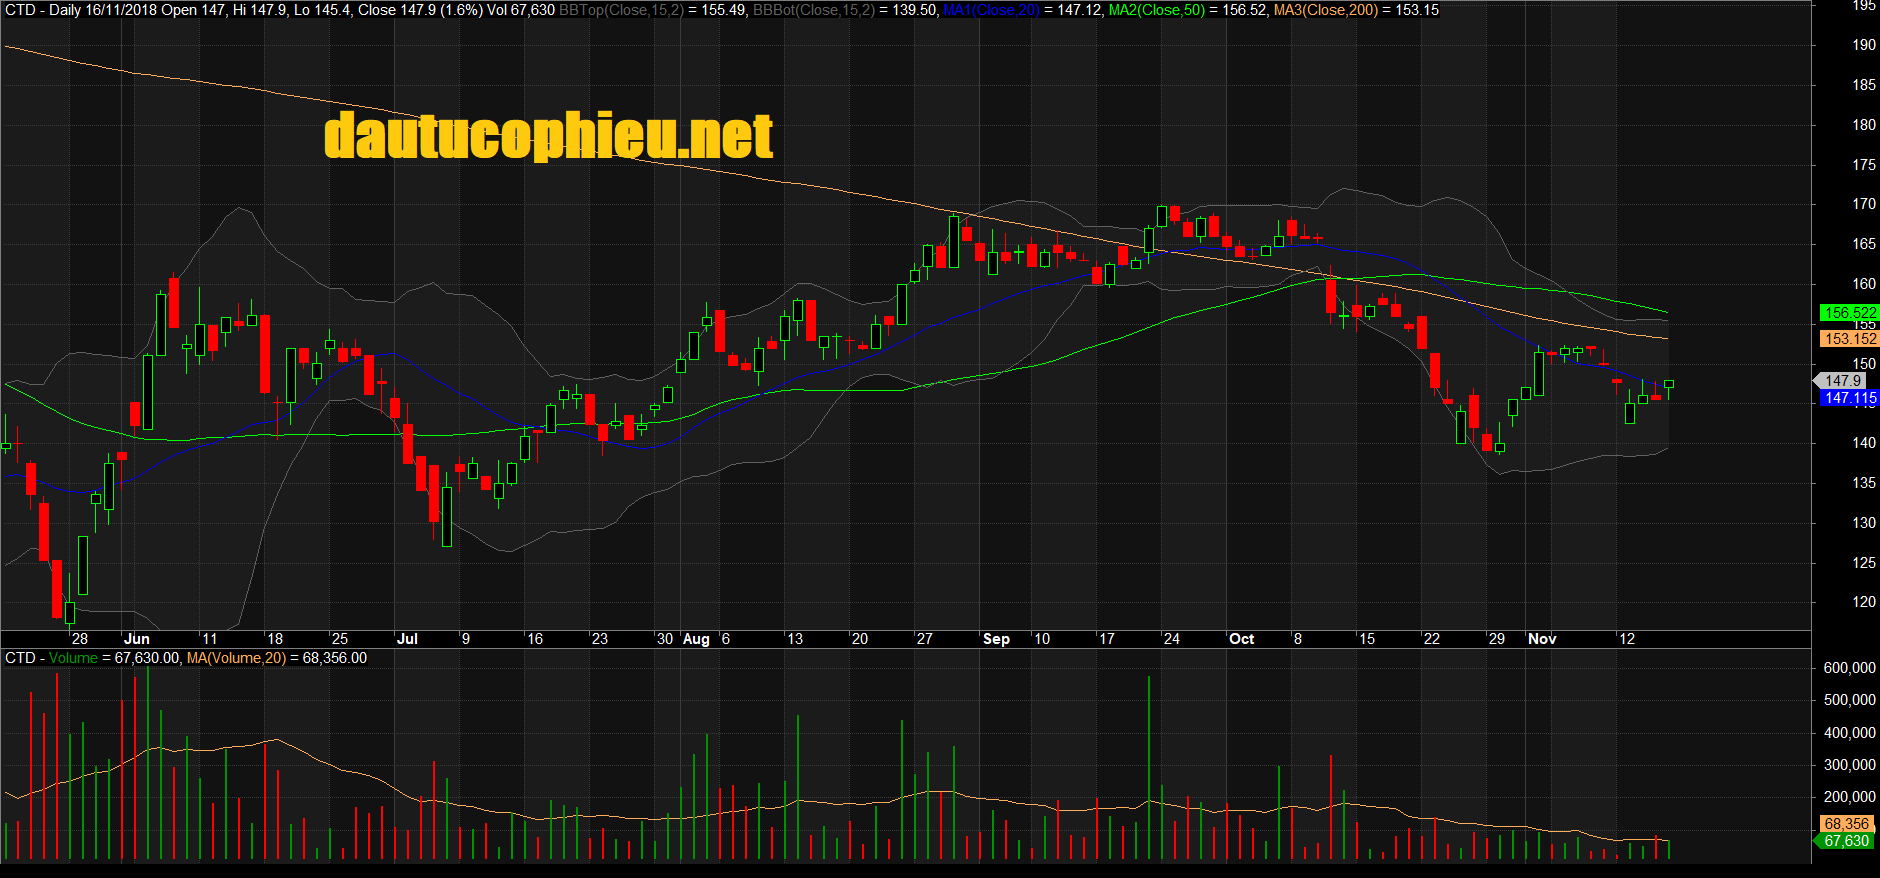Click the final green candle at 147.9
Screen dimensions: 1880x878
coord(1669,384)
